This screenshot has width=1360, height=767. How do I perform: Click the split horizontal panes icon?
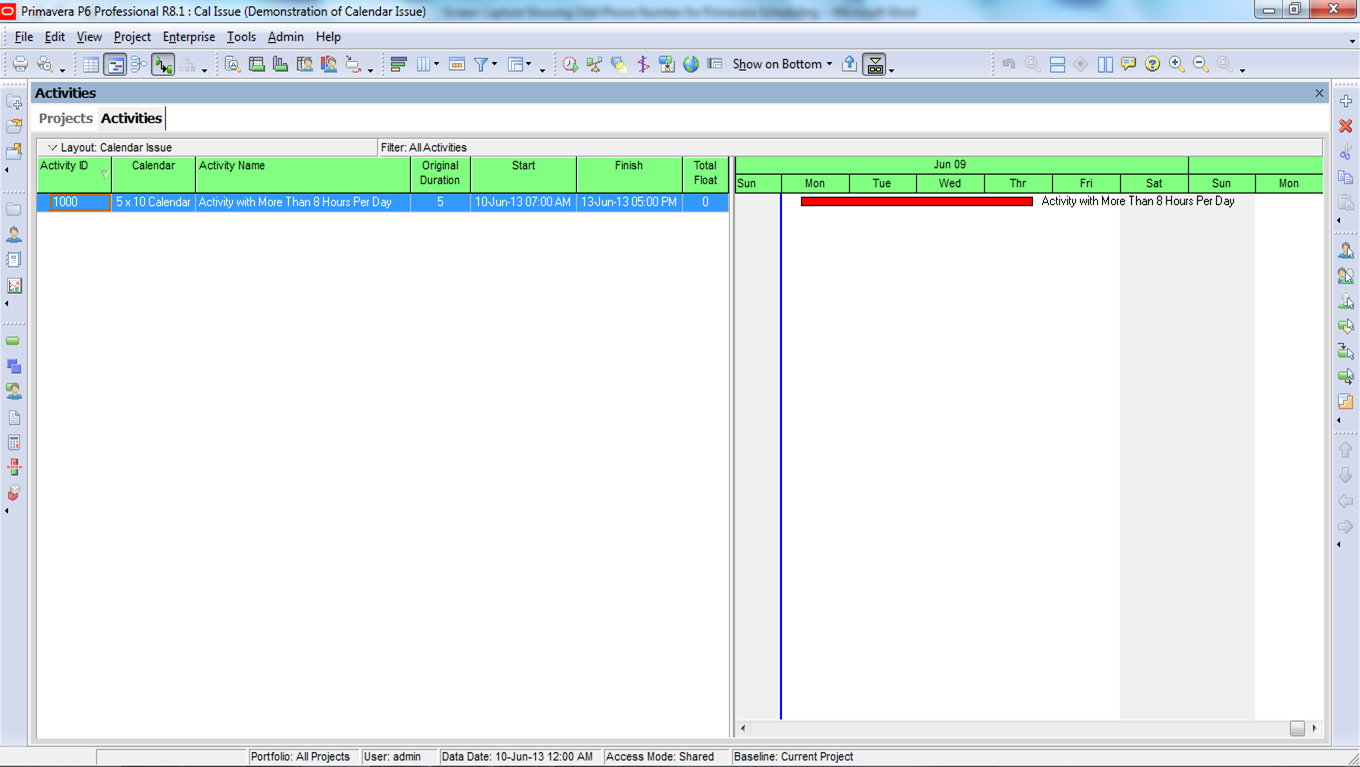1057,64
